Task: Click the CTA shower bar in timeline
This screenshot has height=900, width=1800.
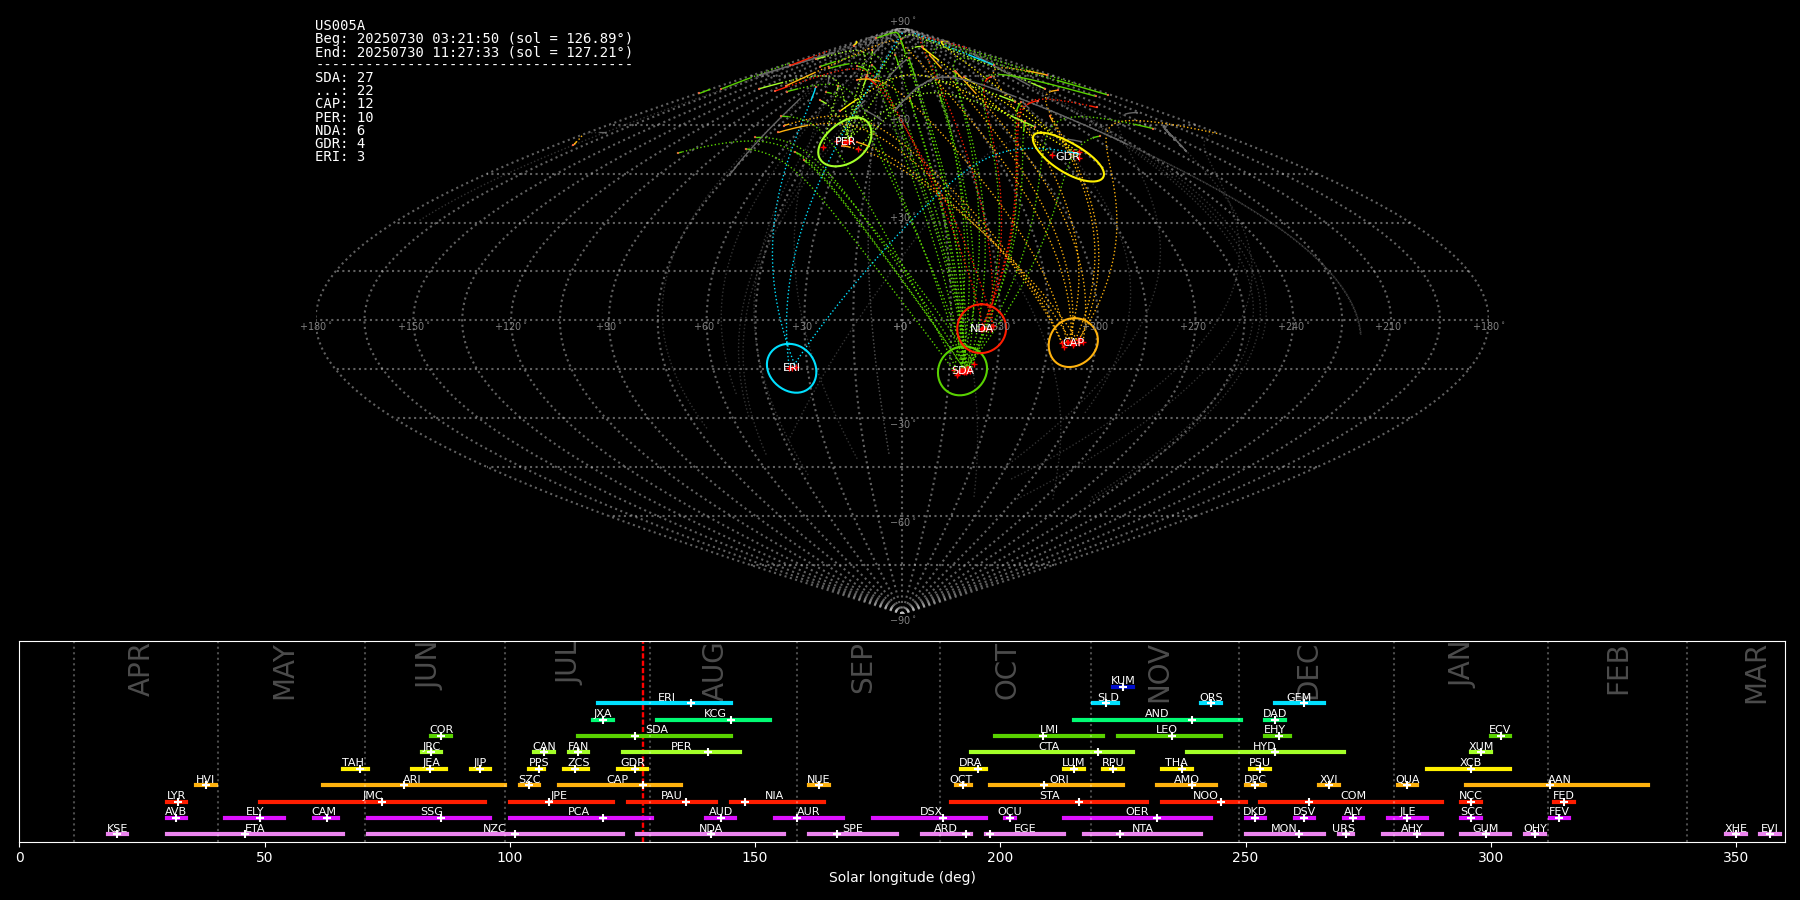Action: click(1052, 752)
